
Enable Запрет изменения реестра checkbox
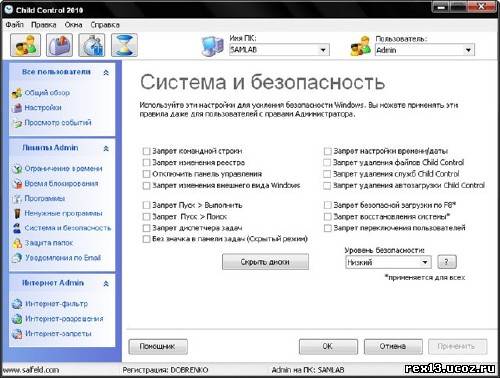tap(146, 163)
